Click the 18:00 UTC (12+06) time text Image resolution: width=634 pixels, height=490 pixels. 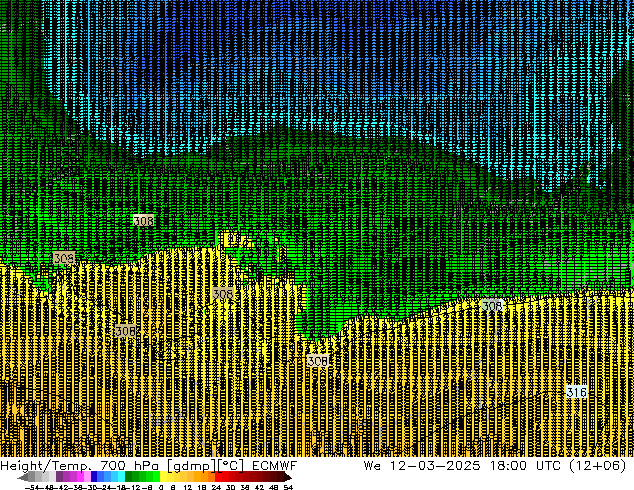coord(558,466)
